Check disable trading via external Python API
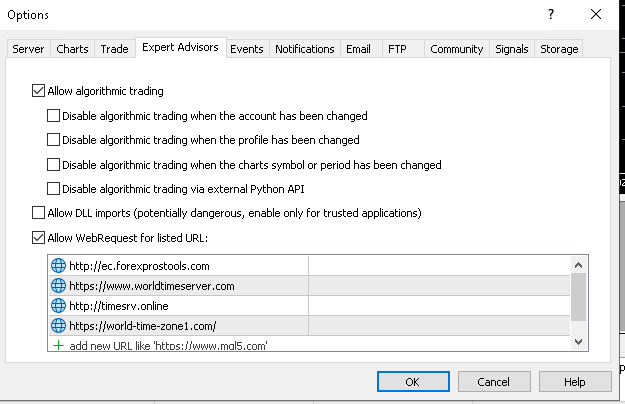This screenshot has width=625, height=404. (54, 189)
